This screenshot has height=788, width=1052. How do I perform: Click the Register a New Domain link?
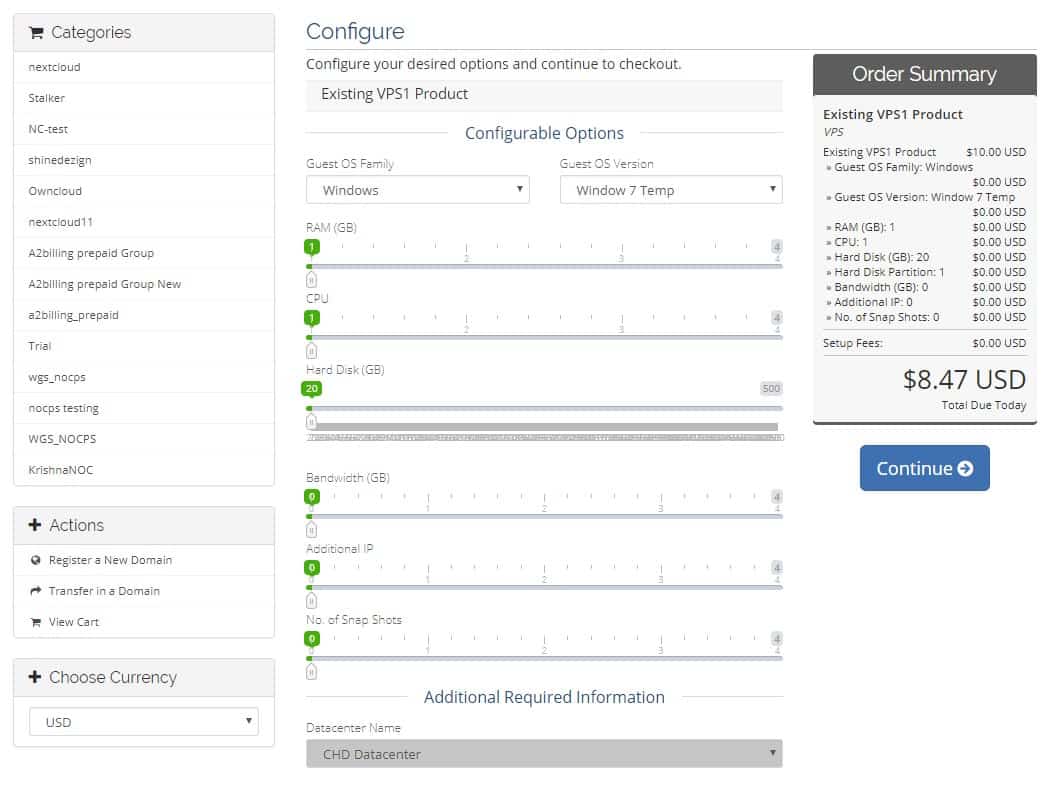[110, 560]
